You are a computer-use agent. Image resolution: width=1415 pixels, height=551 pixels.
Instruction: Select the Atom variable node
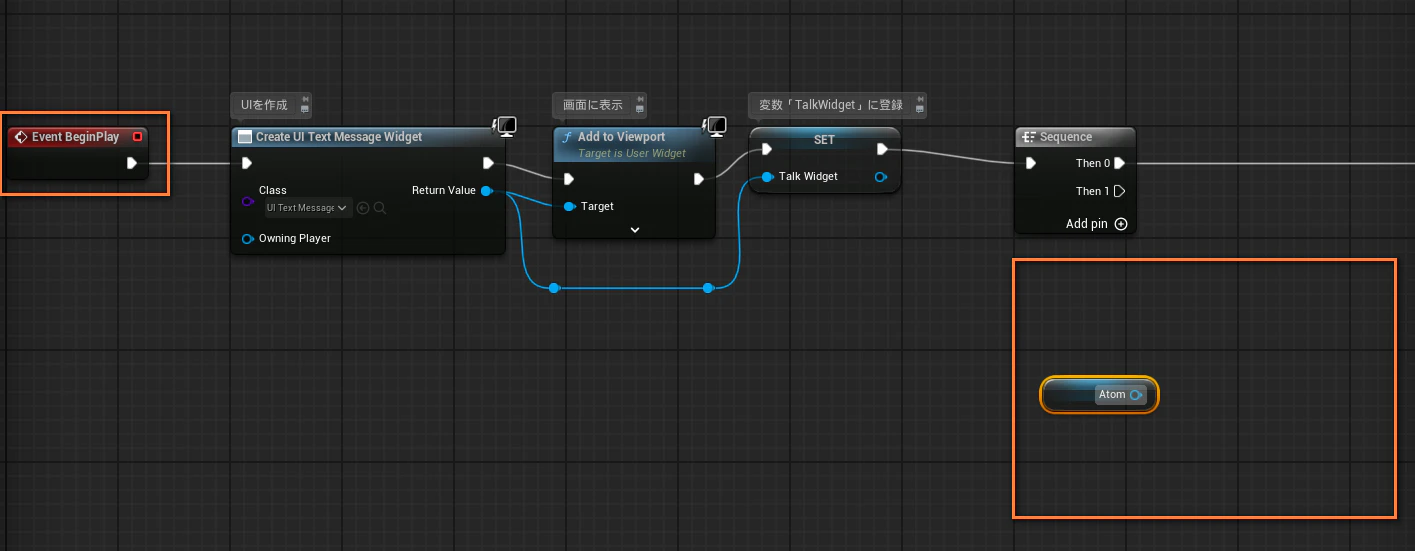(x=1099, y=395)
